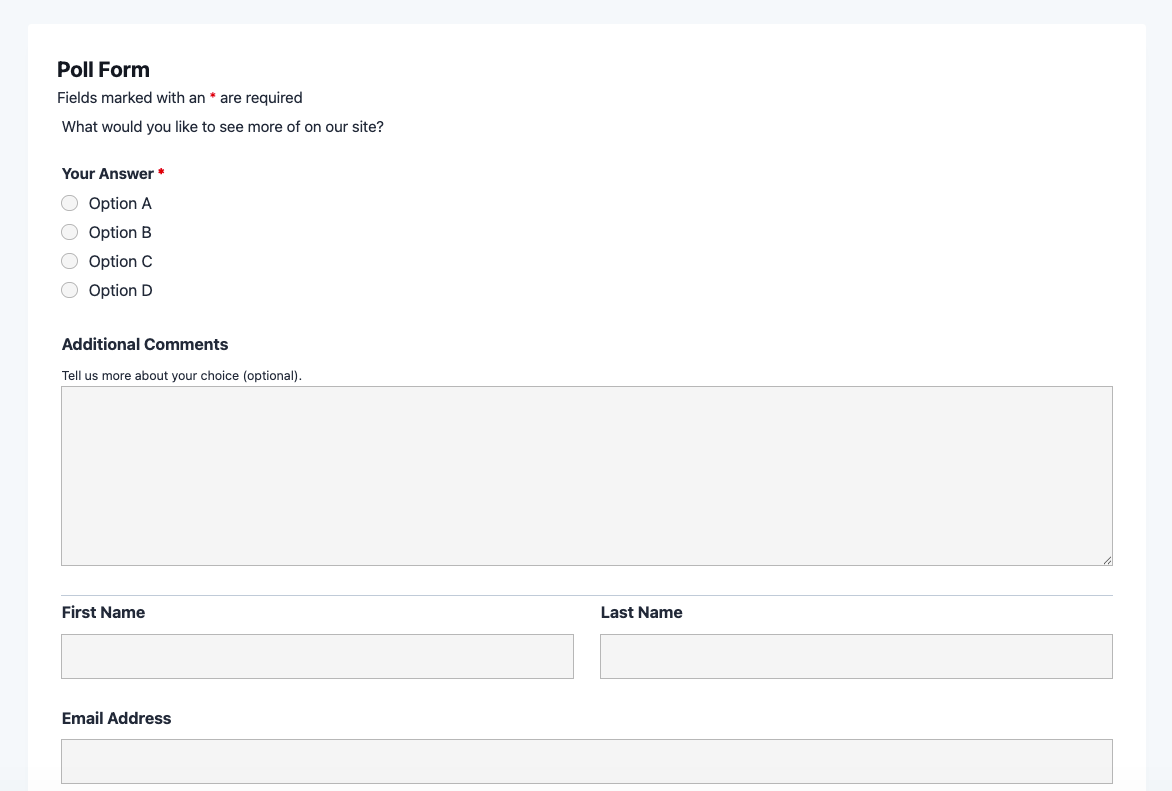Click the 'Option B' label text
1172x791 pixels.
pyautogui.click(x=120, y=232)
